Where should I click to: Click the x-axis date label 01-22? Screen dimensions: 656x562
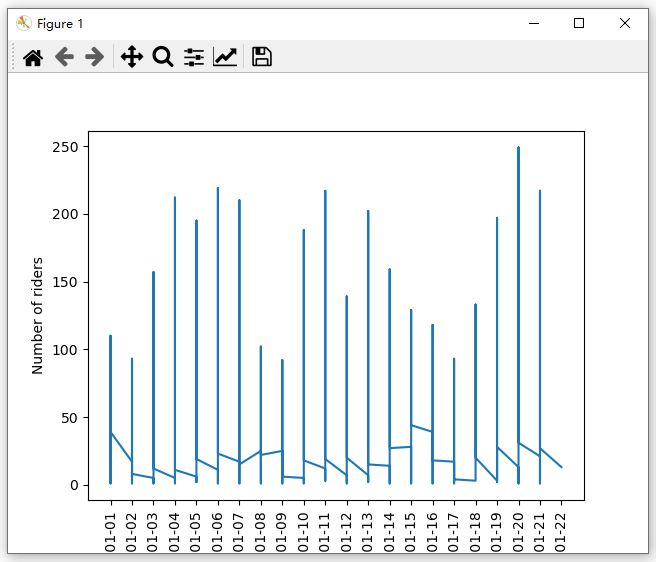[x=561, y=532]
